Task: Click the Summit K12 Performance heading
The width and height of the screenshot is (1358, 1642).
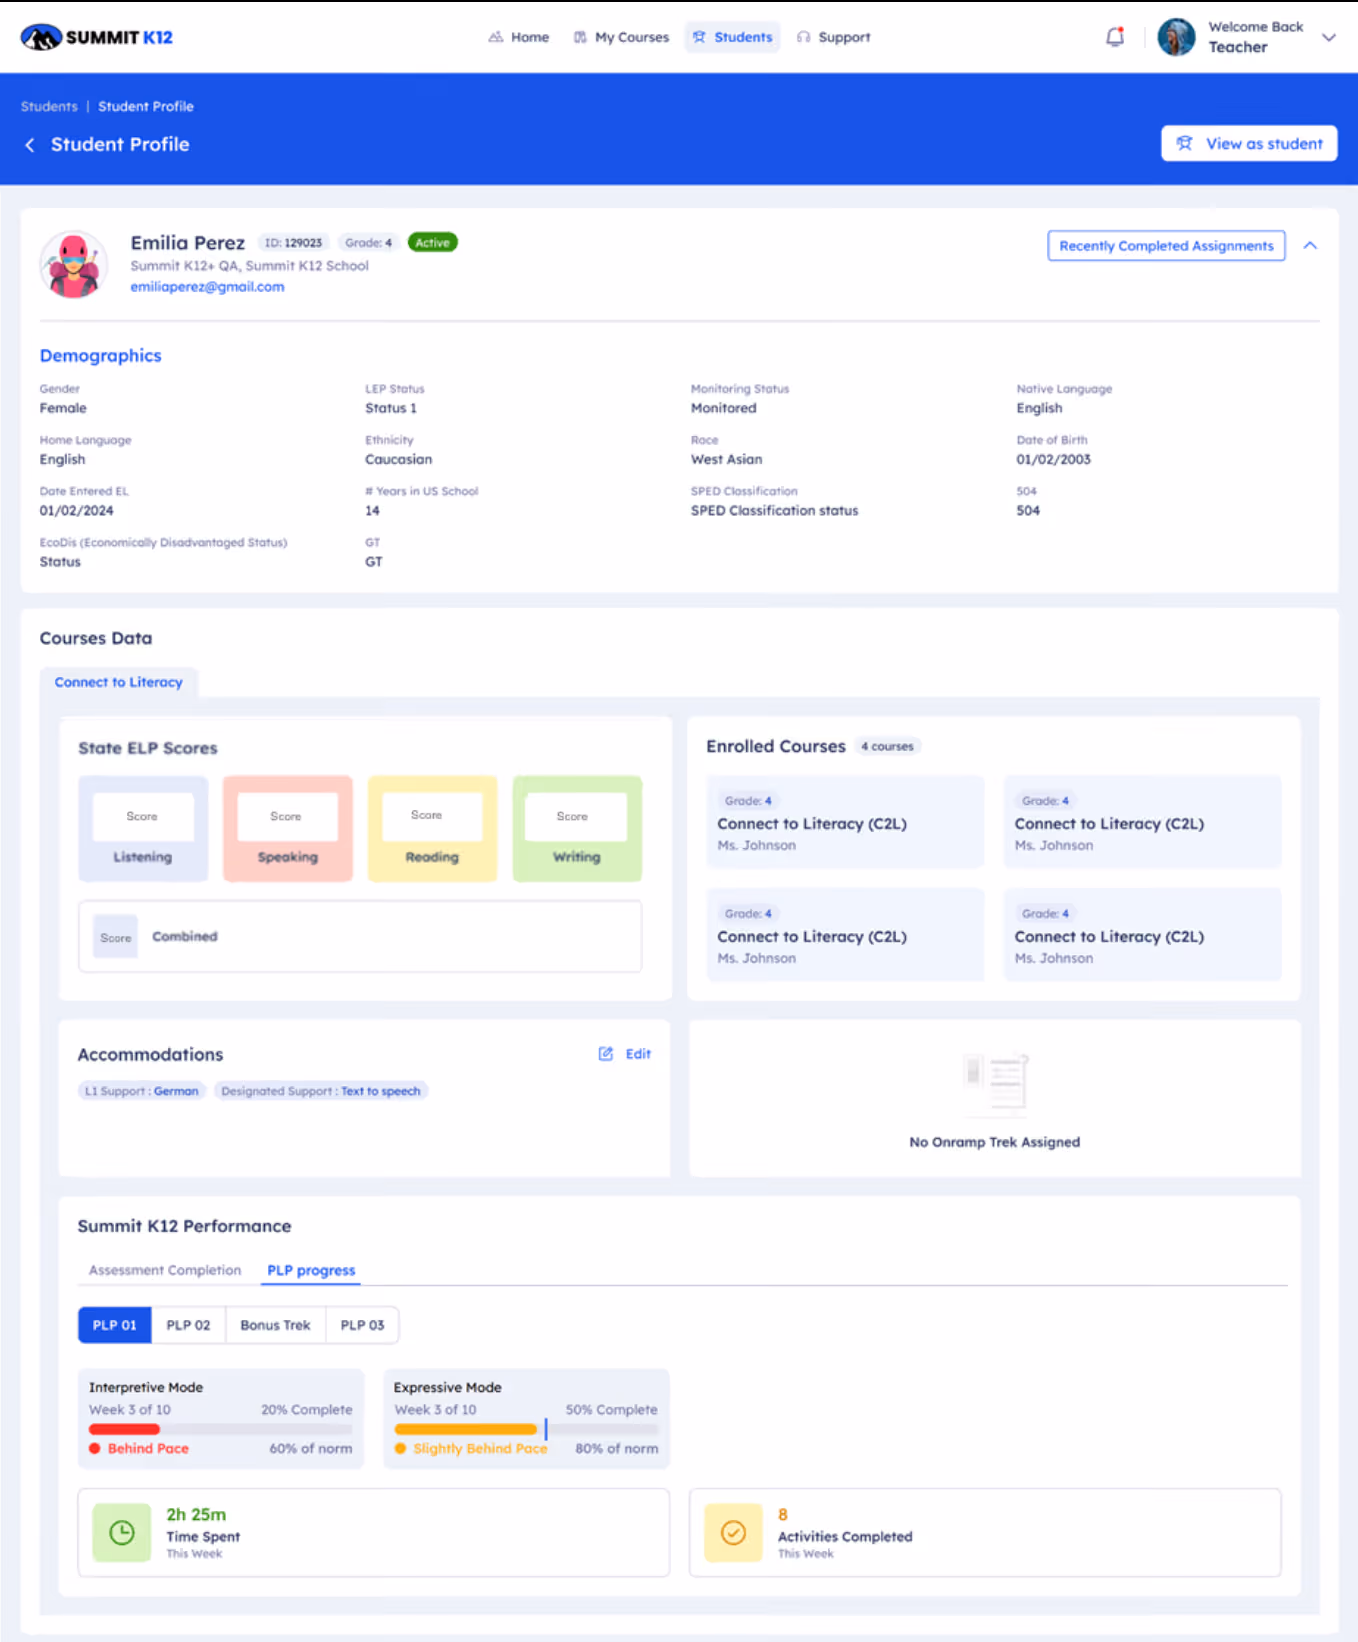Action: click(185, 1227)
